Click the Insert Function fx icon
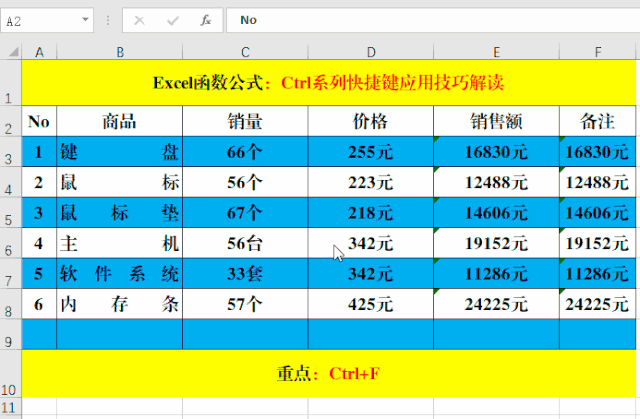The image size is (640, 419). pyautogui.click(x=205, y=19)
